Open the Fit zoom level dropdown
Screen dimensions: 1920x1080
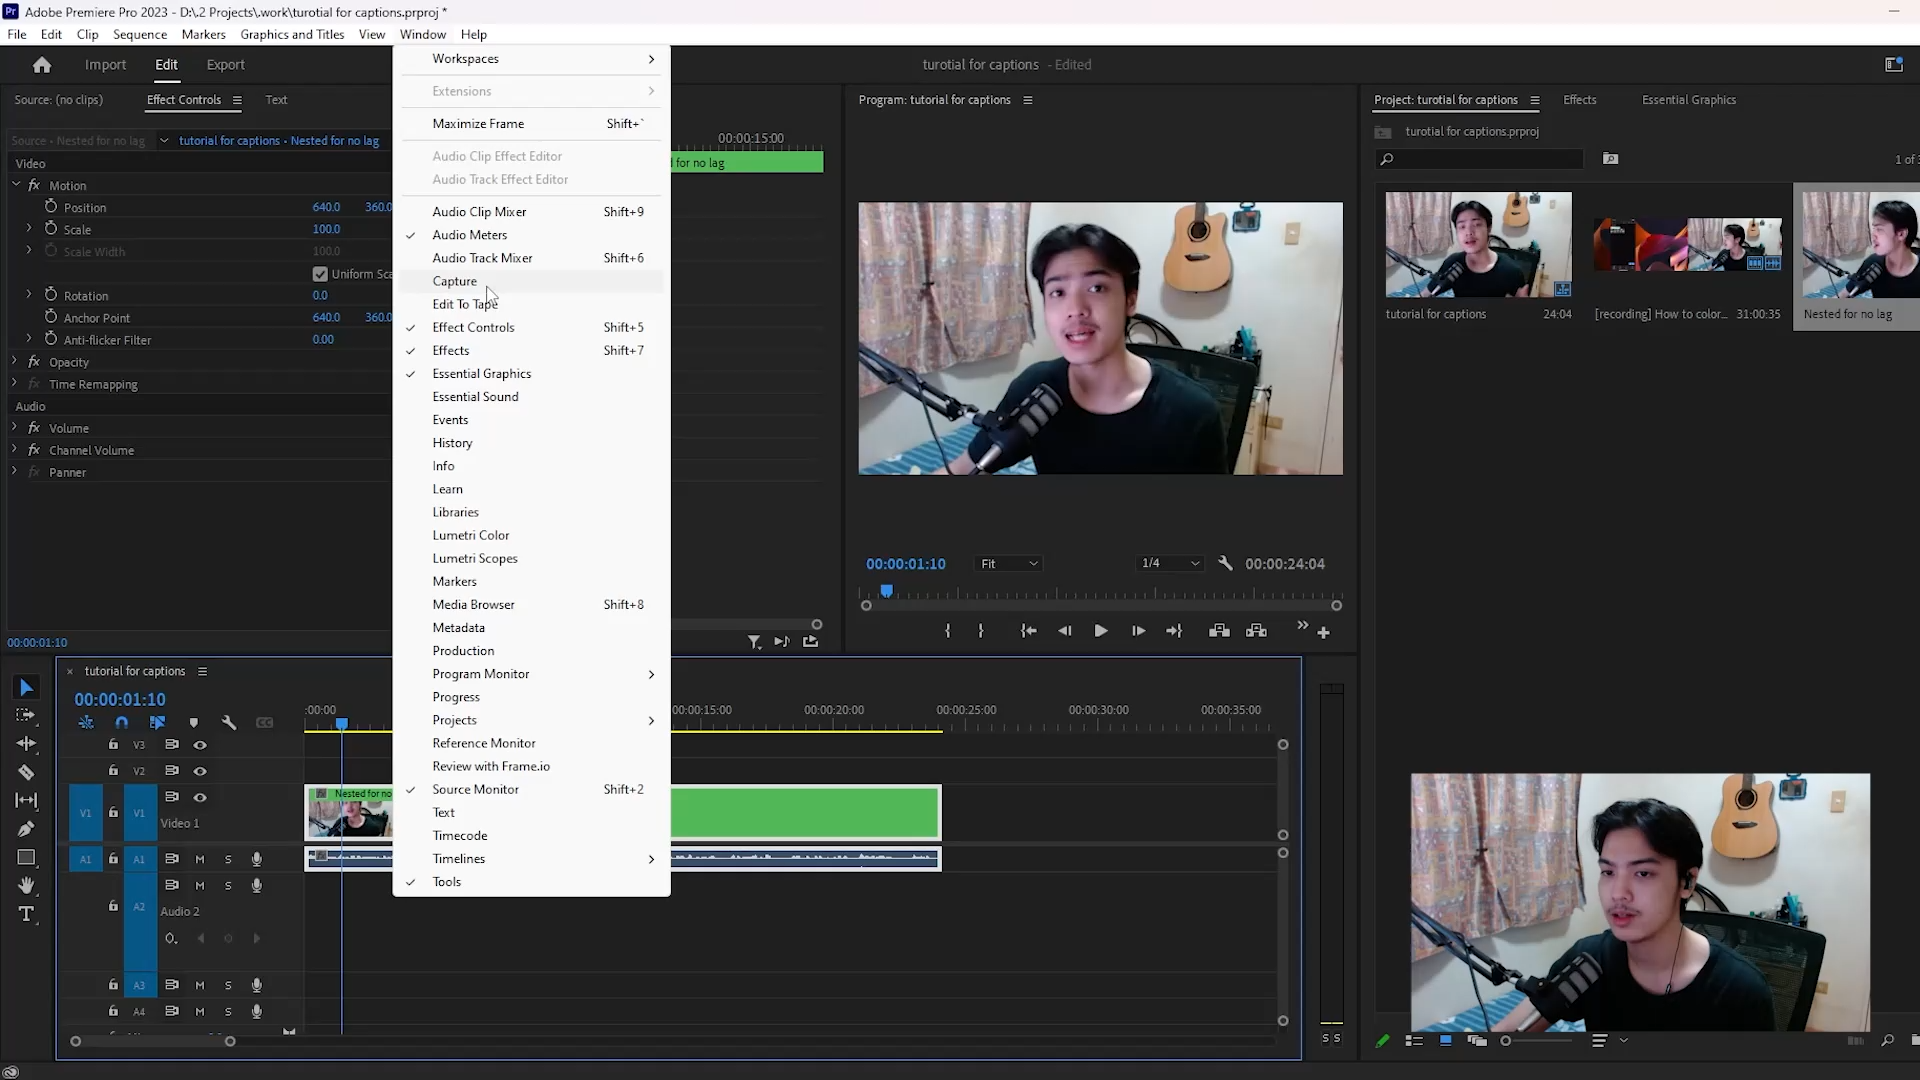1008,563
